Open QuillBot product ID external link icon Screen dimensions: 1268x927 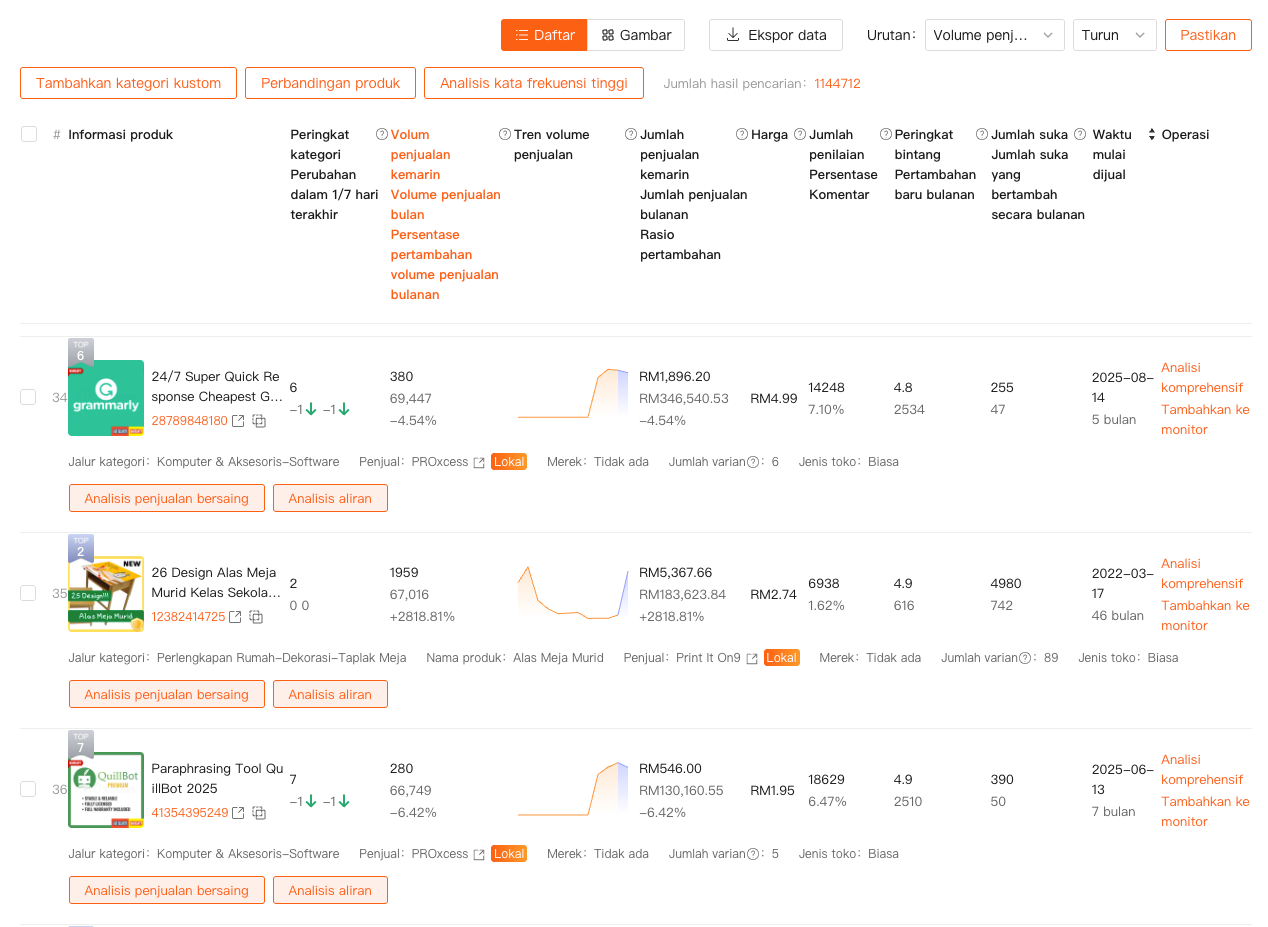(x=238, y=813)
